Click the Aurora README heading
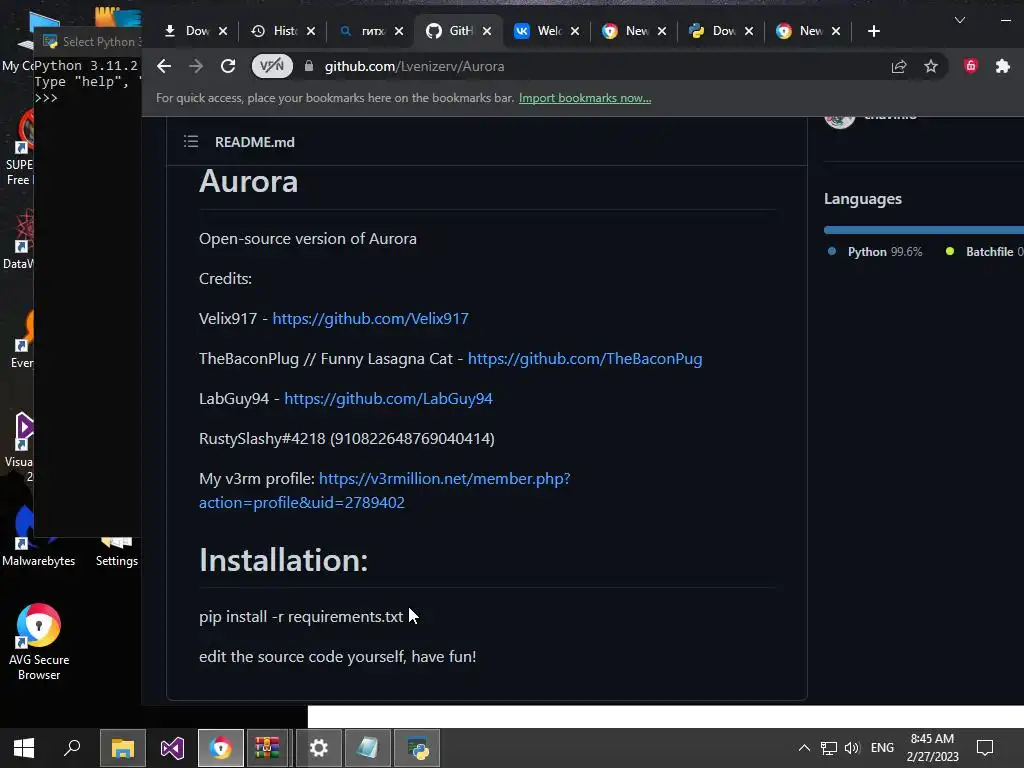Screen dimensions: 1024x768 click(x=248, y=182)
